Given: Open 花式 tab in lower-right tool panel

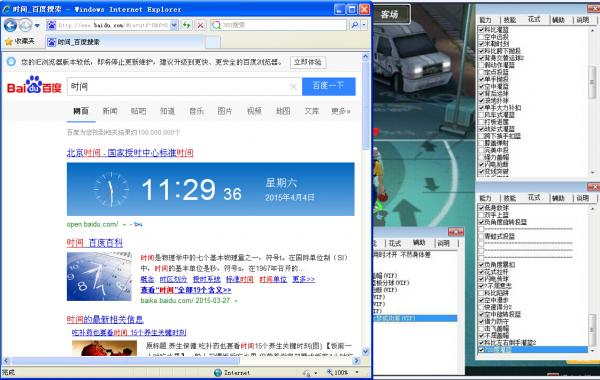Looking at the screenshot, I should (534, 197).
